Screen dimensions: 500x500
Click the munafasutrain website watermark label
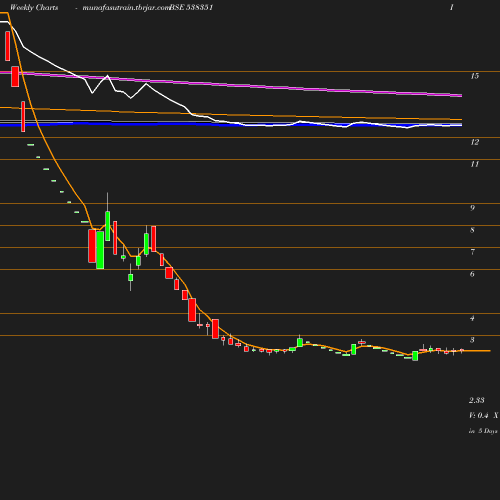pyautogui.click(x=126, y=8)
